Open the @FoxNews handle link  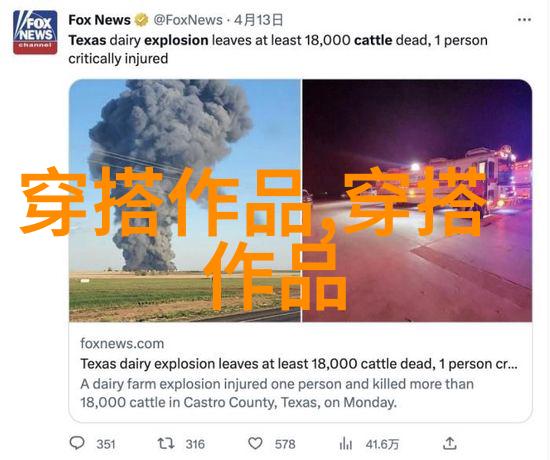(188, 20)
